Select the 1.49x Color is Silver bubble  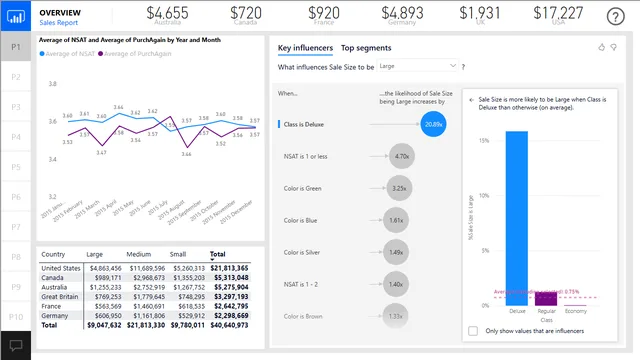point(396,252)
